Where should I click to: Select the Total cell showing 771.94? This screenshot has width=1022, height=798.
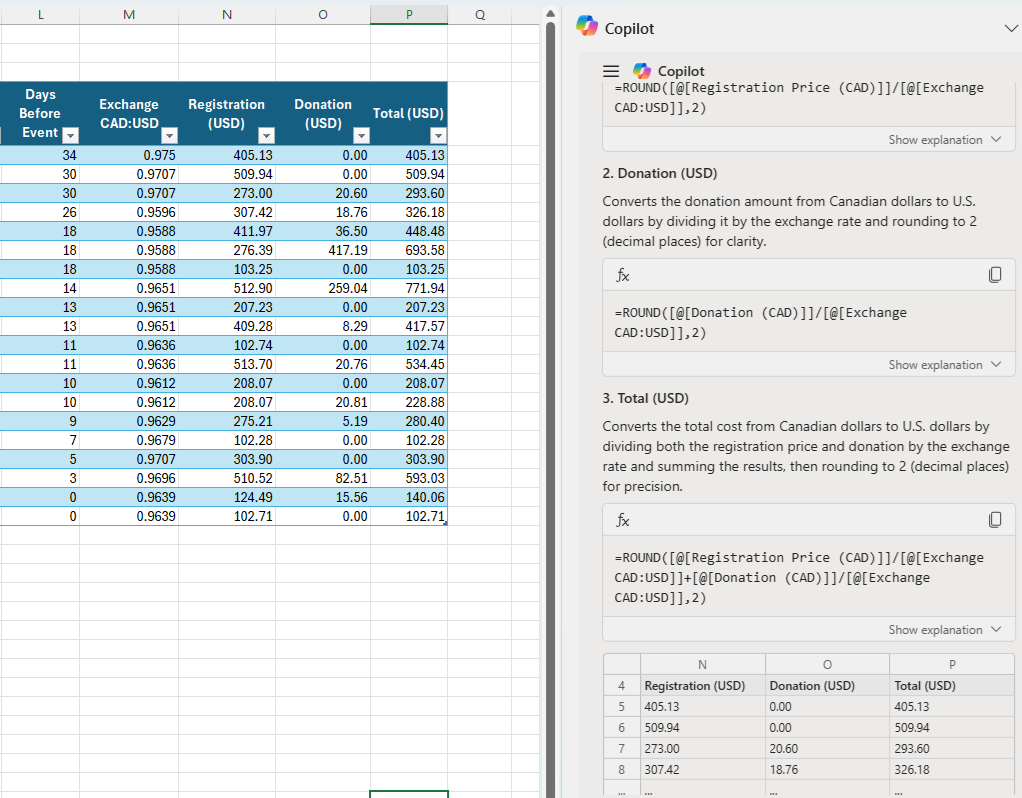409,288
